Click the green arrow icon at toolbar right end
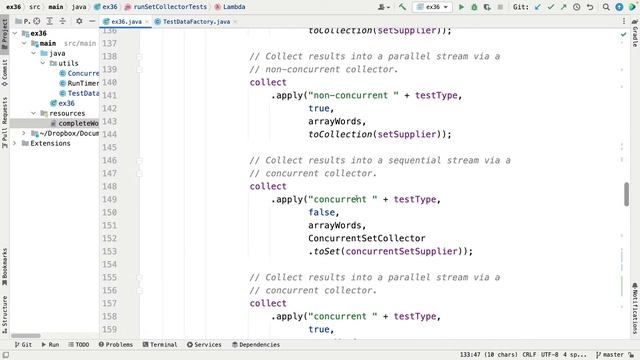Viewport: 640px width, 360px height. tap(632, 7)
